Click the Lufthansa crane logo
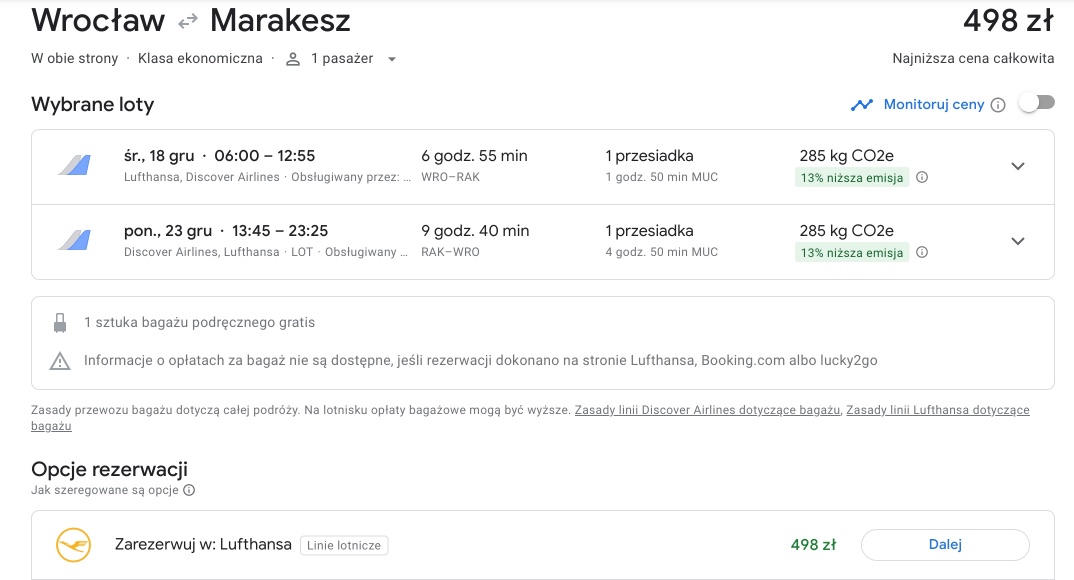1074x580 pixels. (73, 545)
